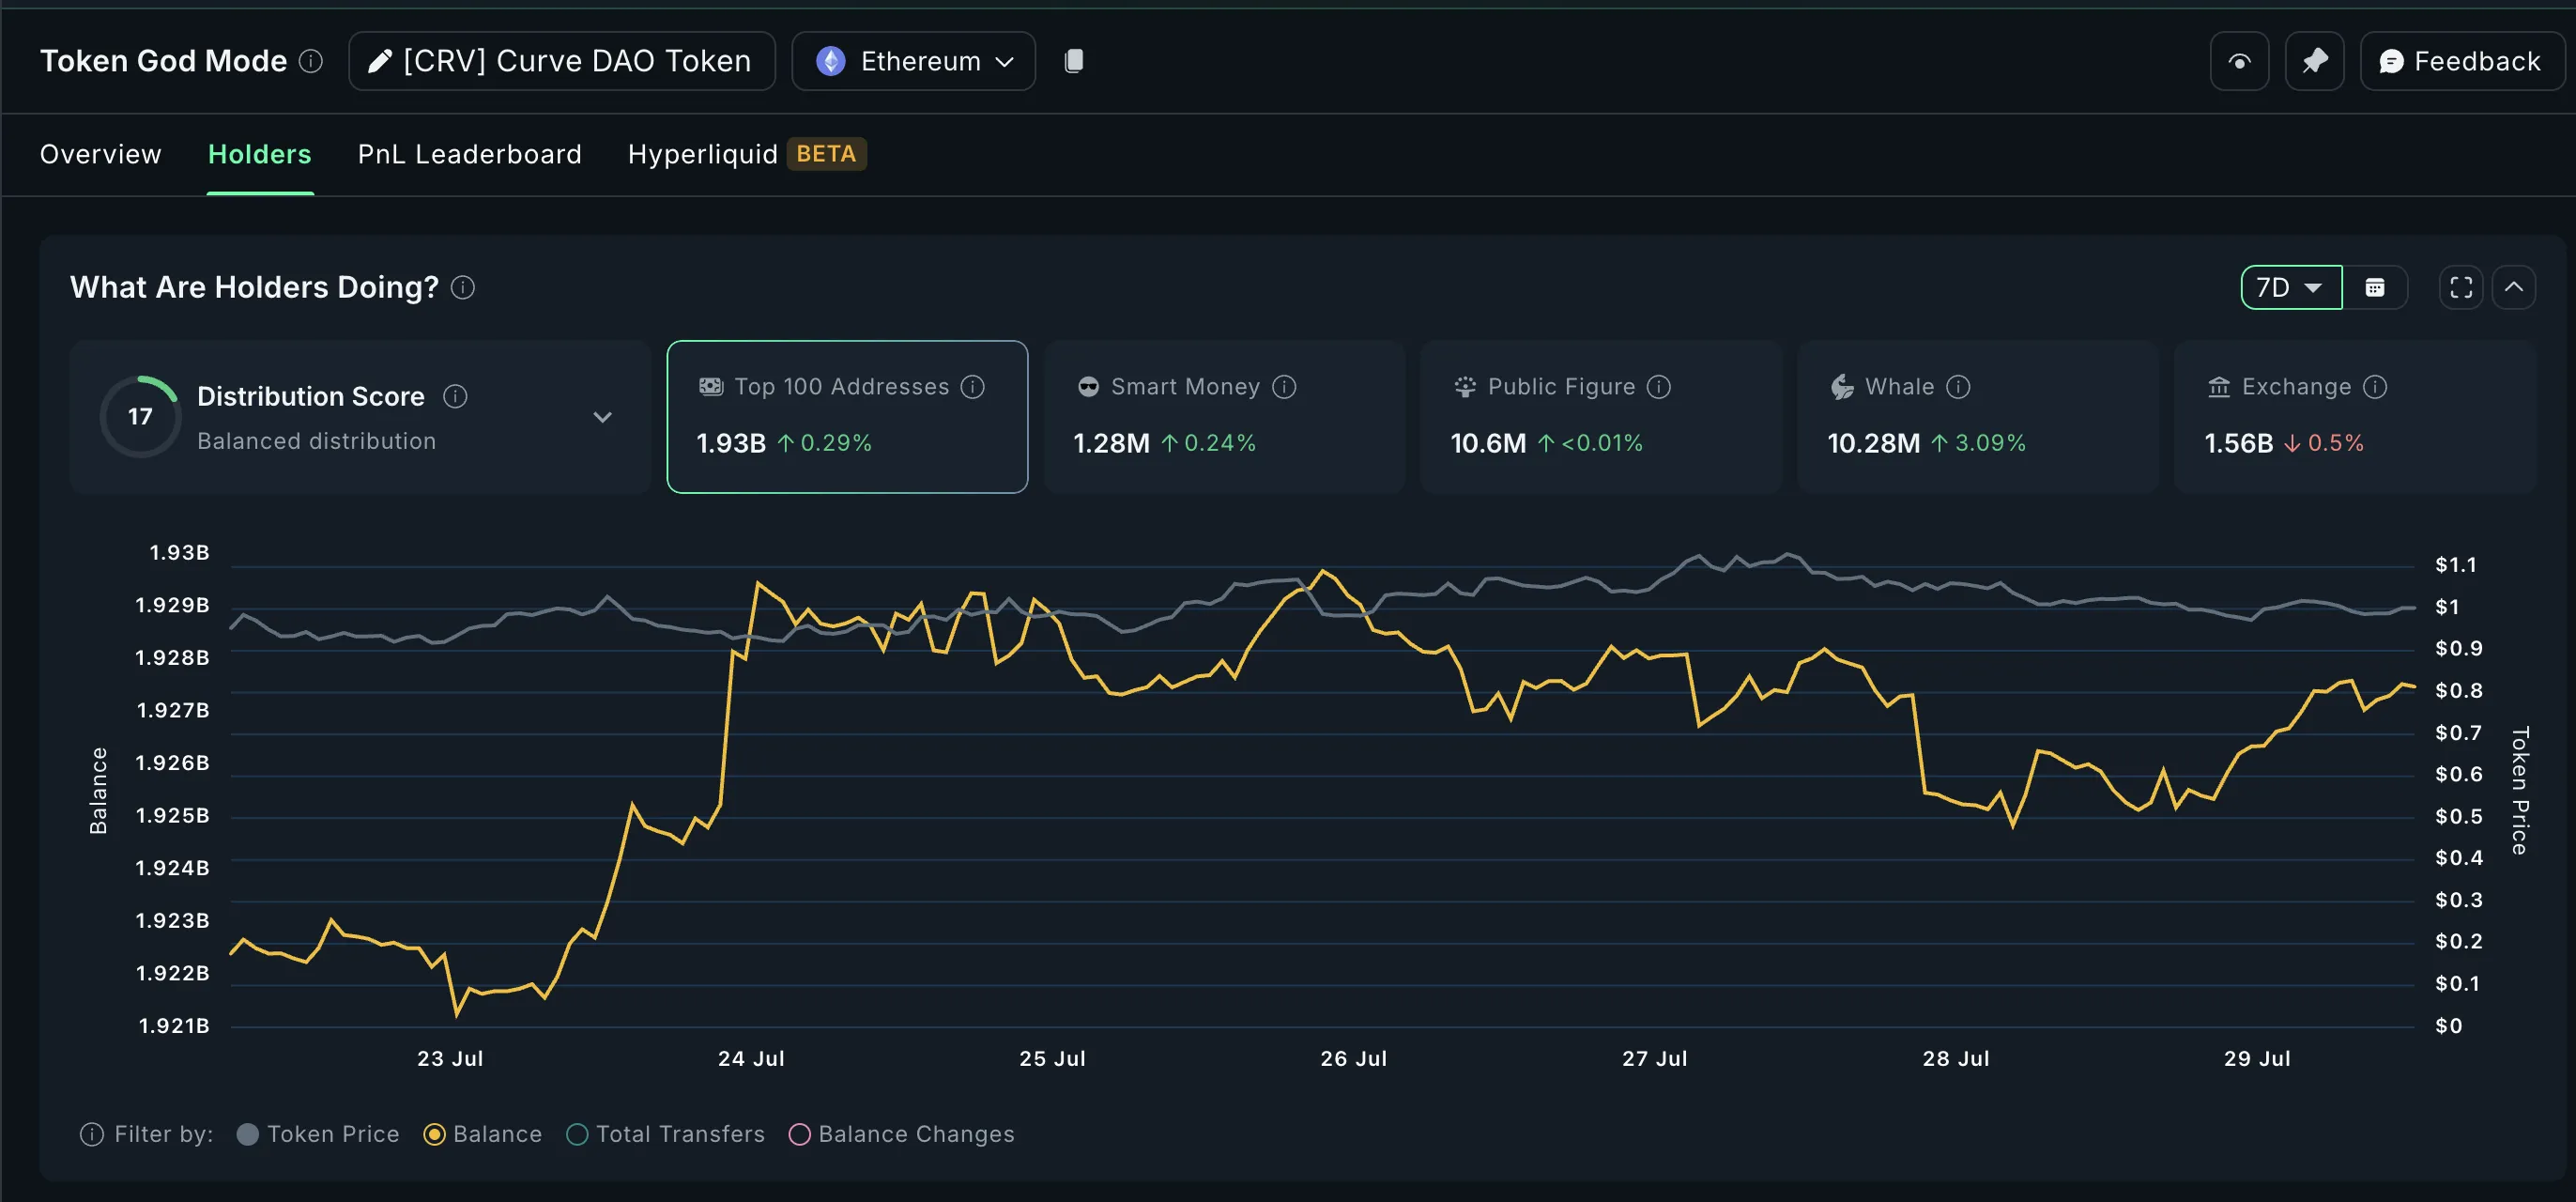Viewport: 2576px width, 1202px height.
Task: Click info icon beside What Are Holders Doing
Action: tap(463, 288)
